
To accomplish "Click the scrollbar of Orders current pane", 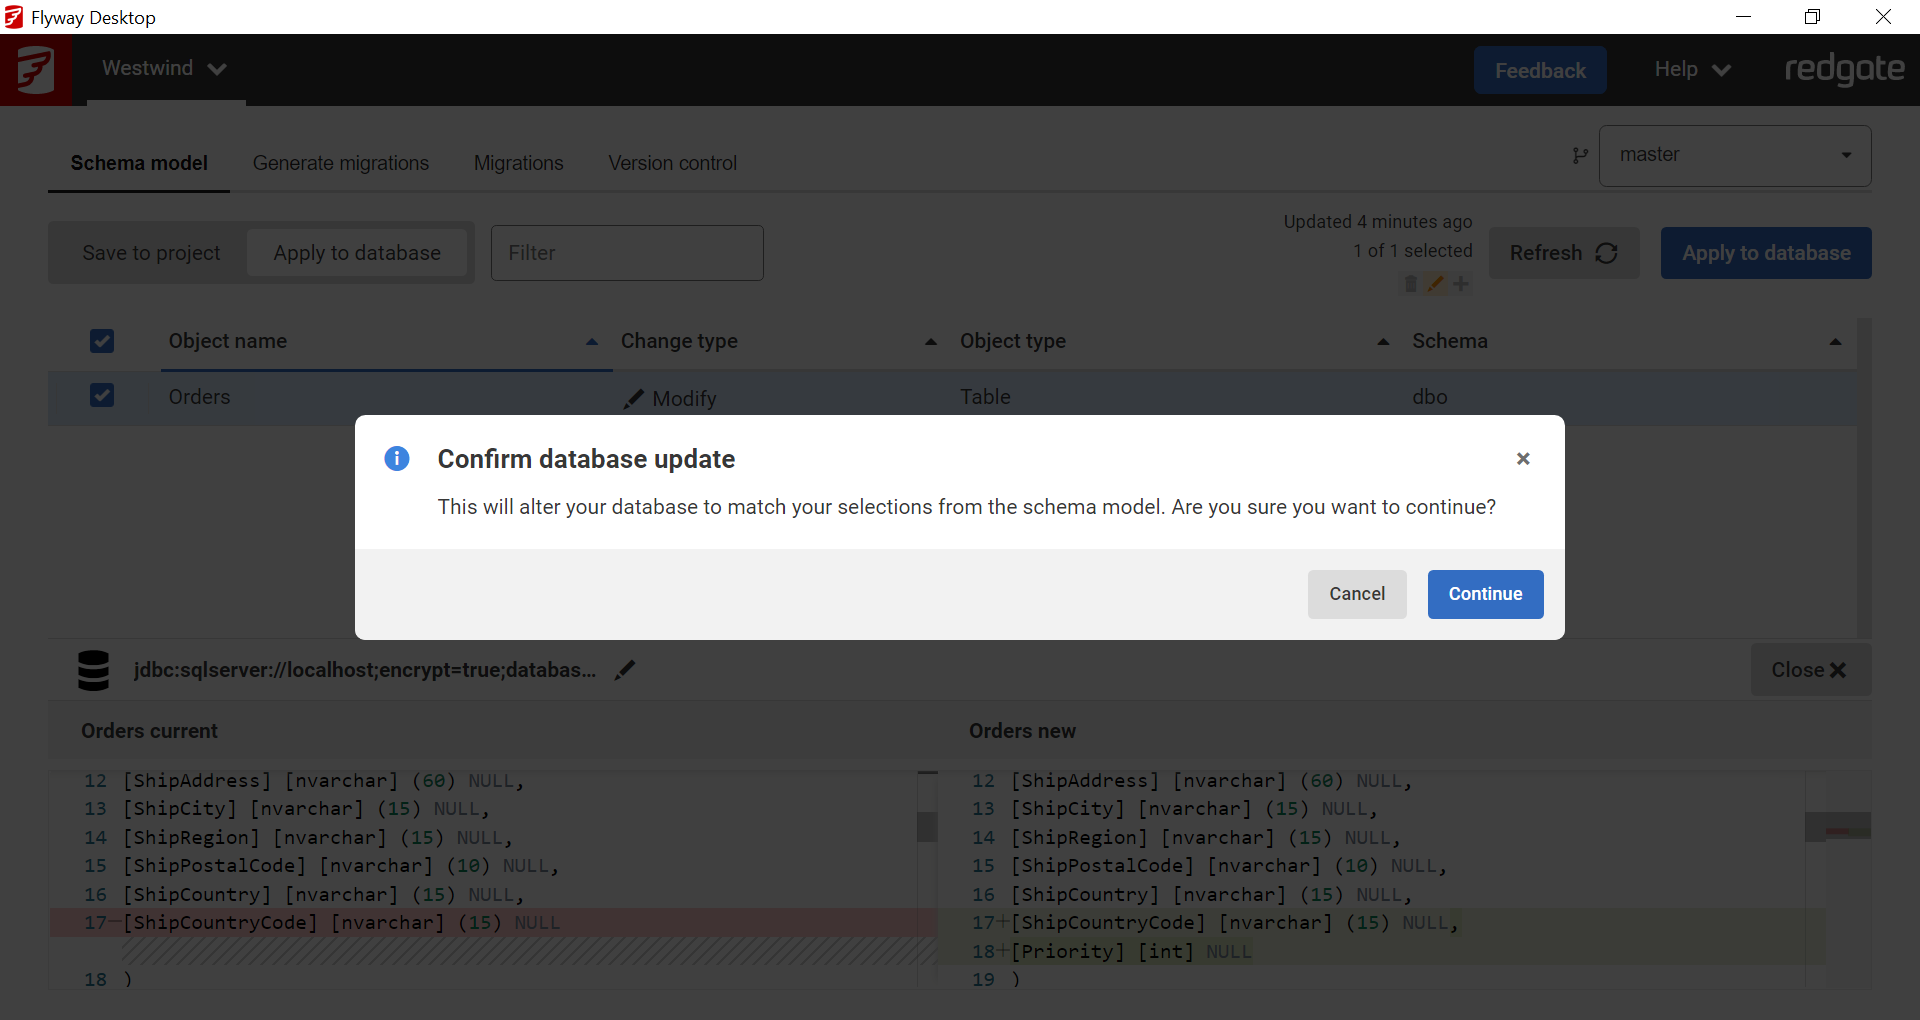I will 927,825.
